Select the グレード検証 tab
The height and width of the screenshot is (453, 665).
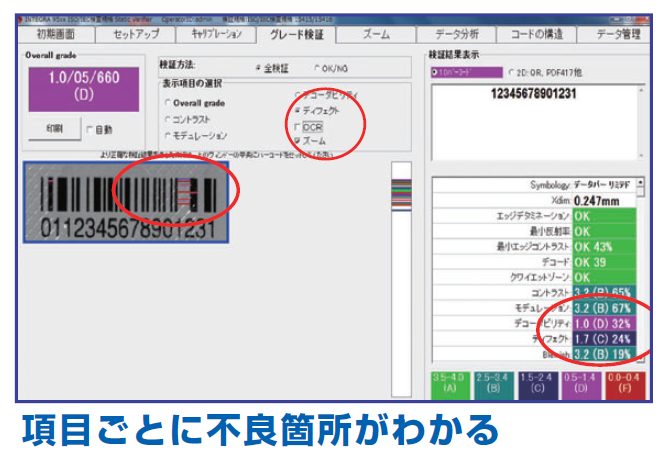point(296,35)
